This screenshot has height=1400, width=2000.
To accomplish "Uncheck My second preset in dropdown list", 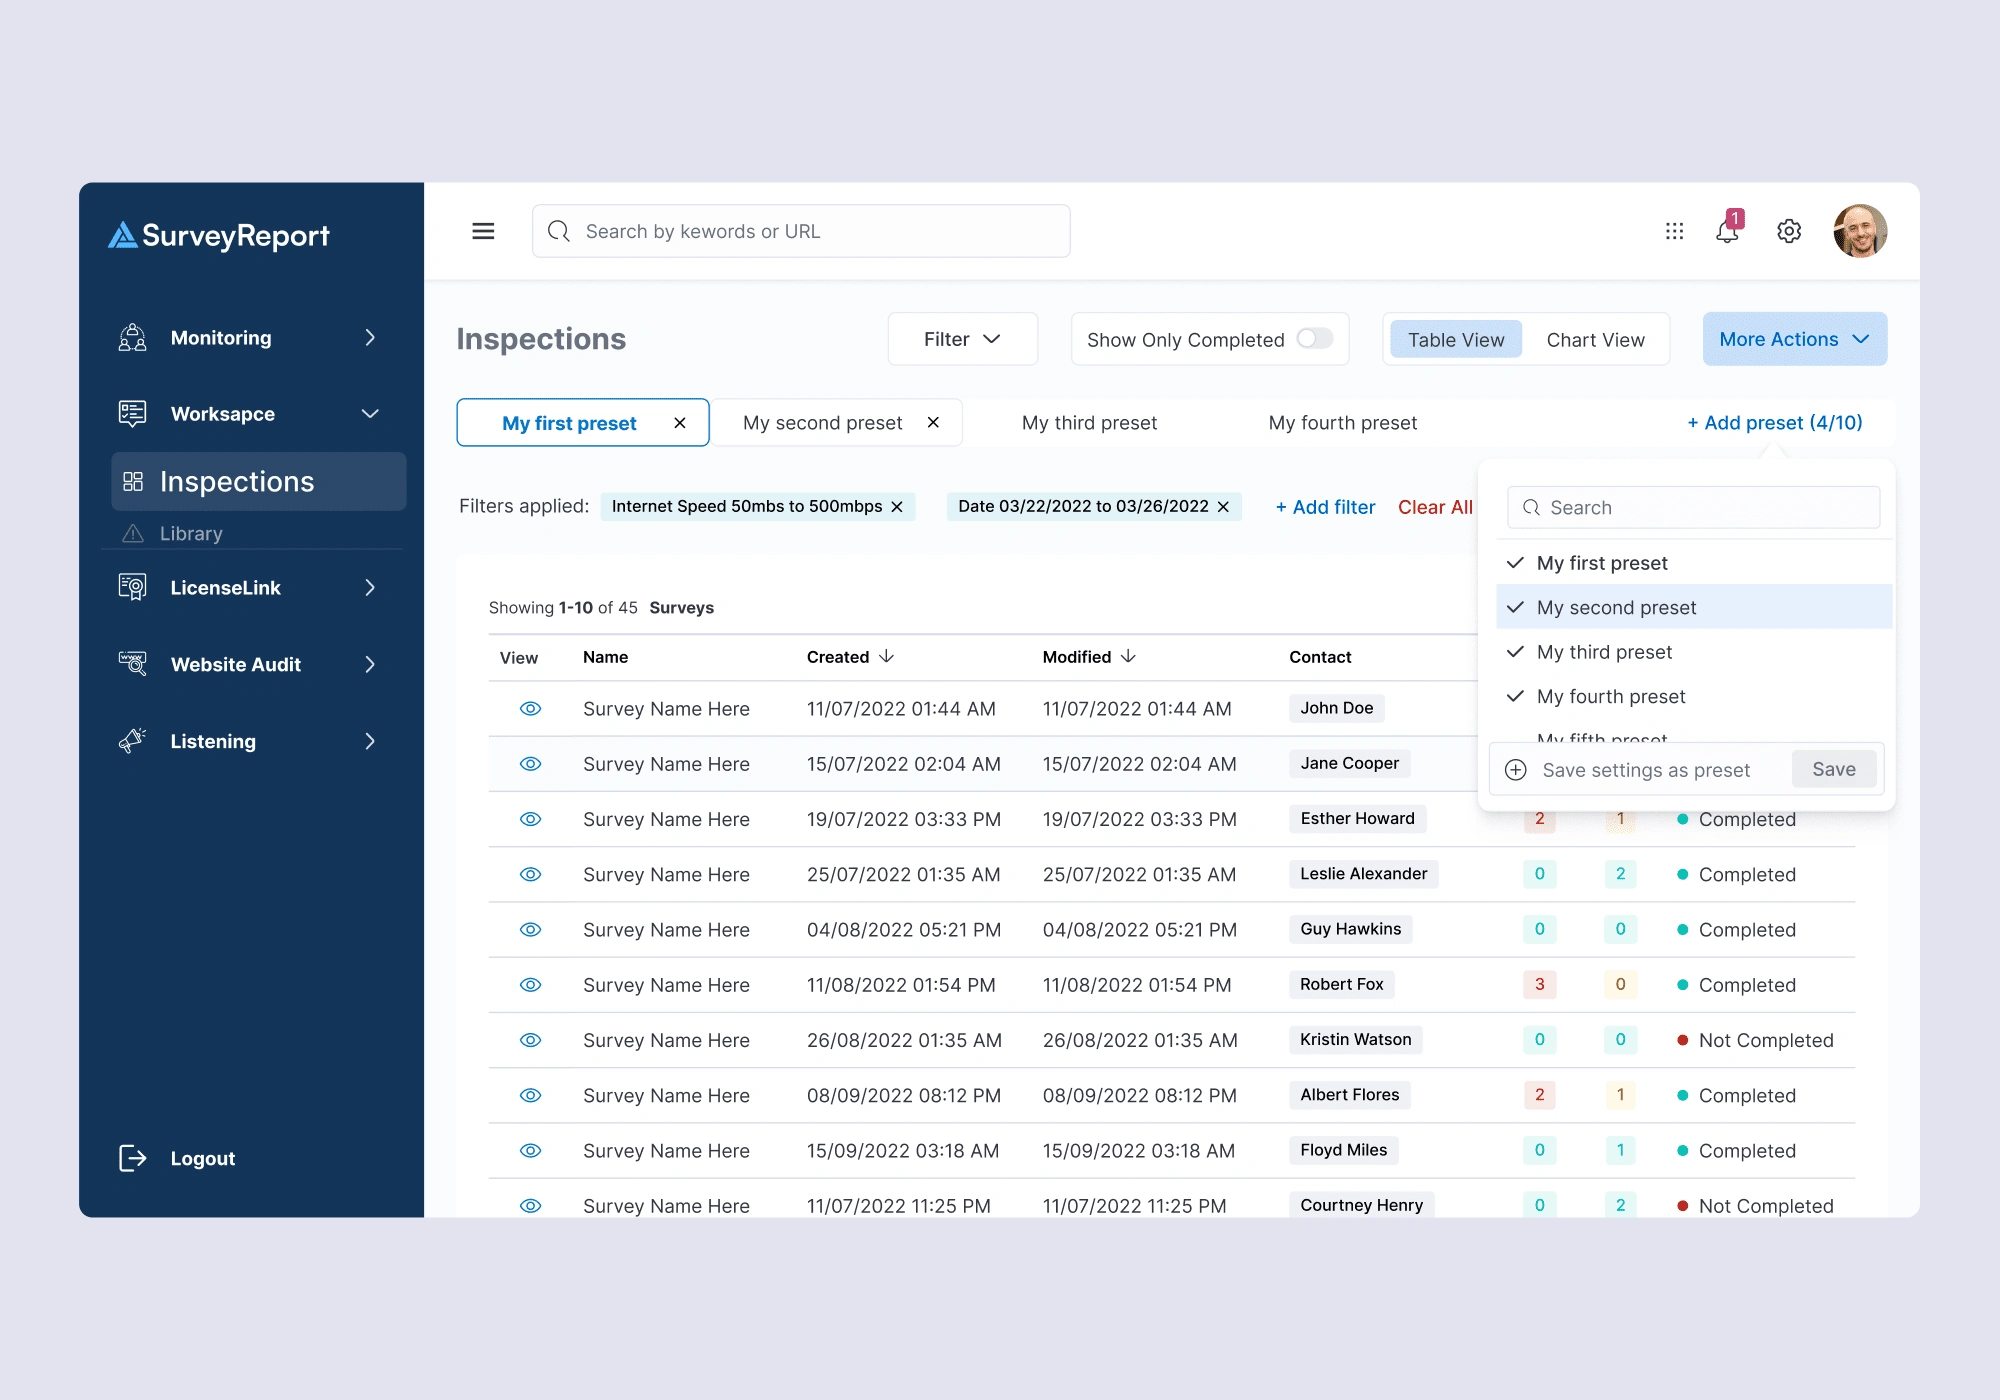I will point(1694,607).
